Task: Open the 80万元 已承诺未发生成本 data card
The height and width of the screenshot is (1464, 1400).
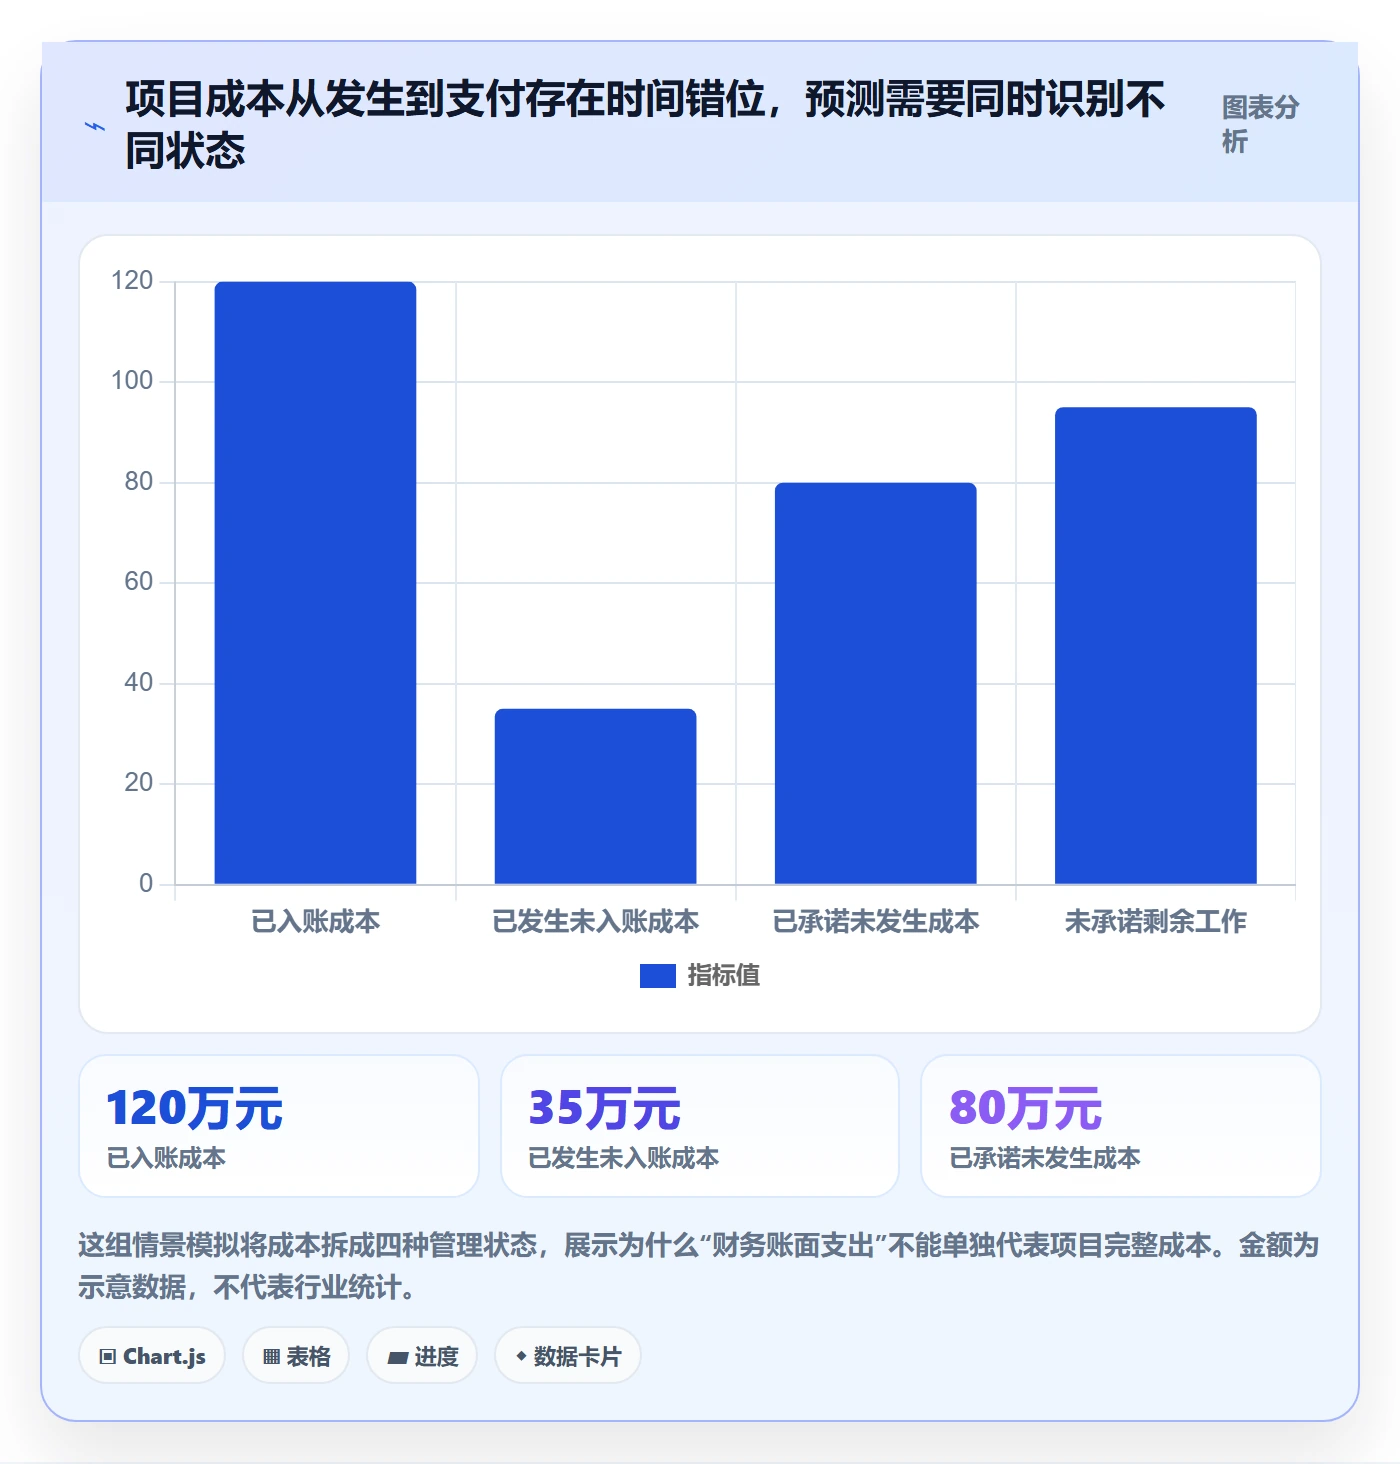Action: click(x=1121, y=1126)
